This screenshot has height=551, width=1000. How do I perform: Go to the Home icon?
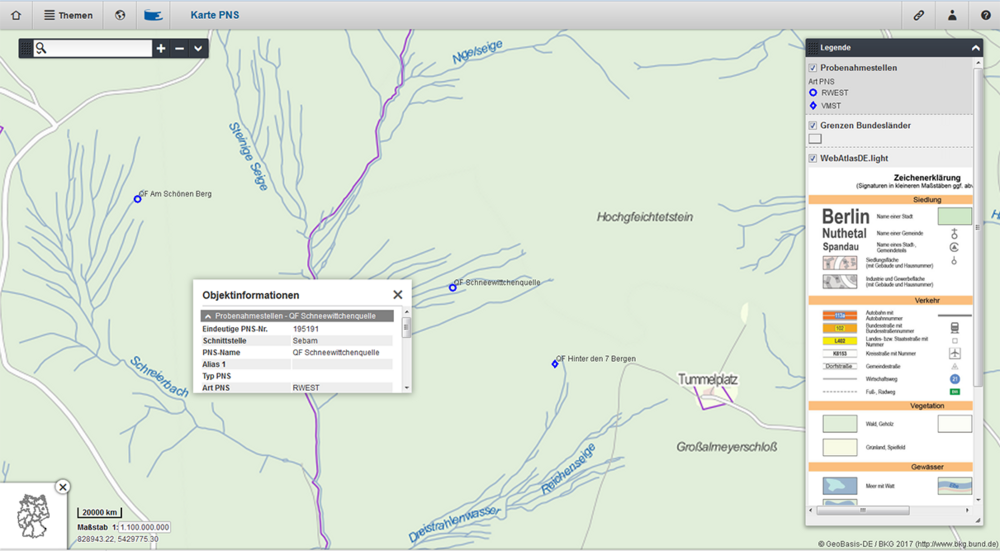tap(16, 15)
